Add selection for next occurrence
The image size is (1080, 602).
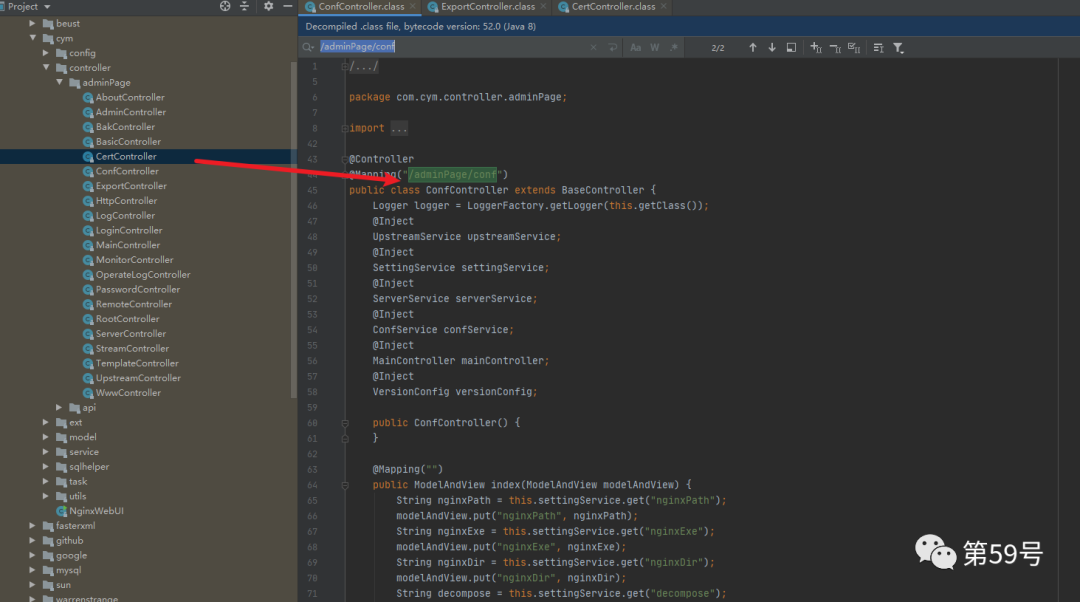pos(816,48)
